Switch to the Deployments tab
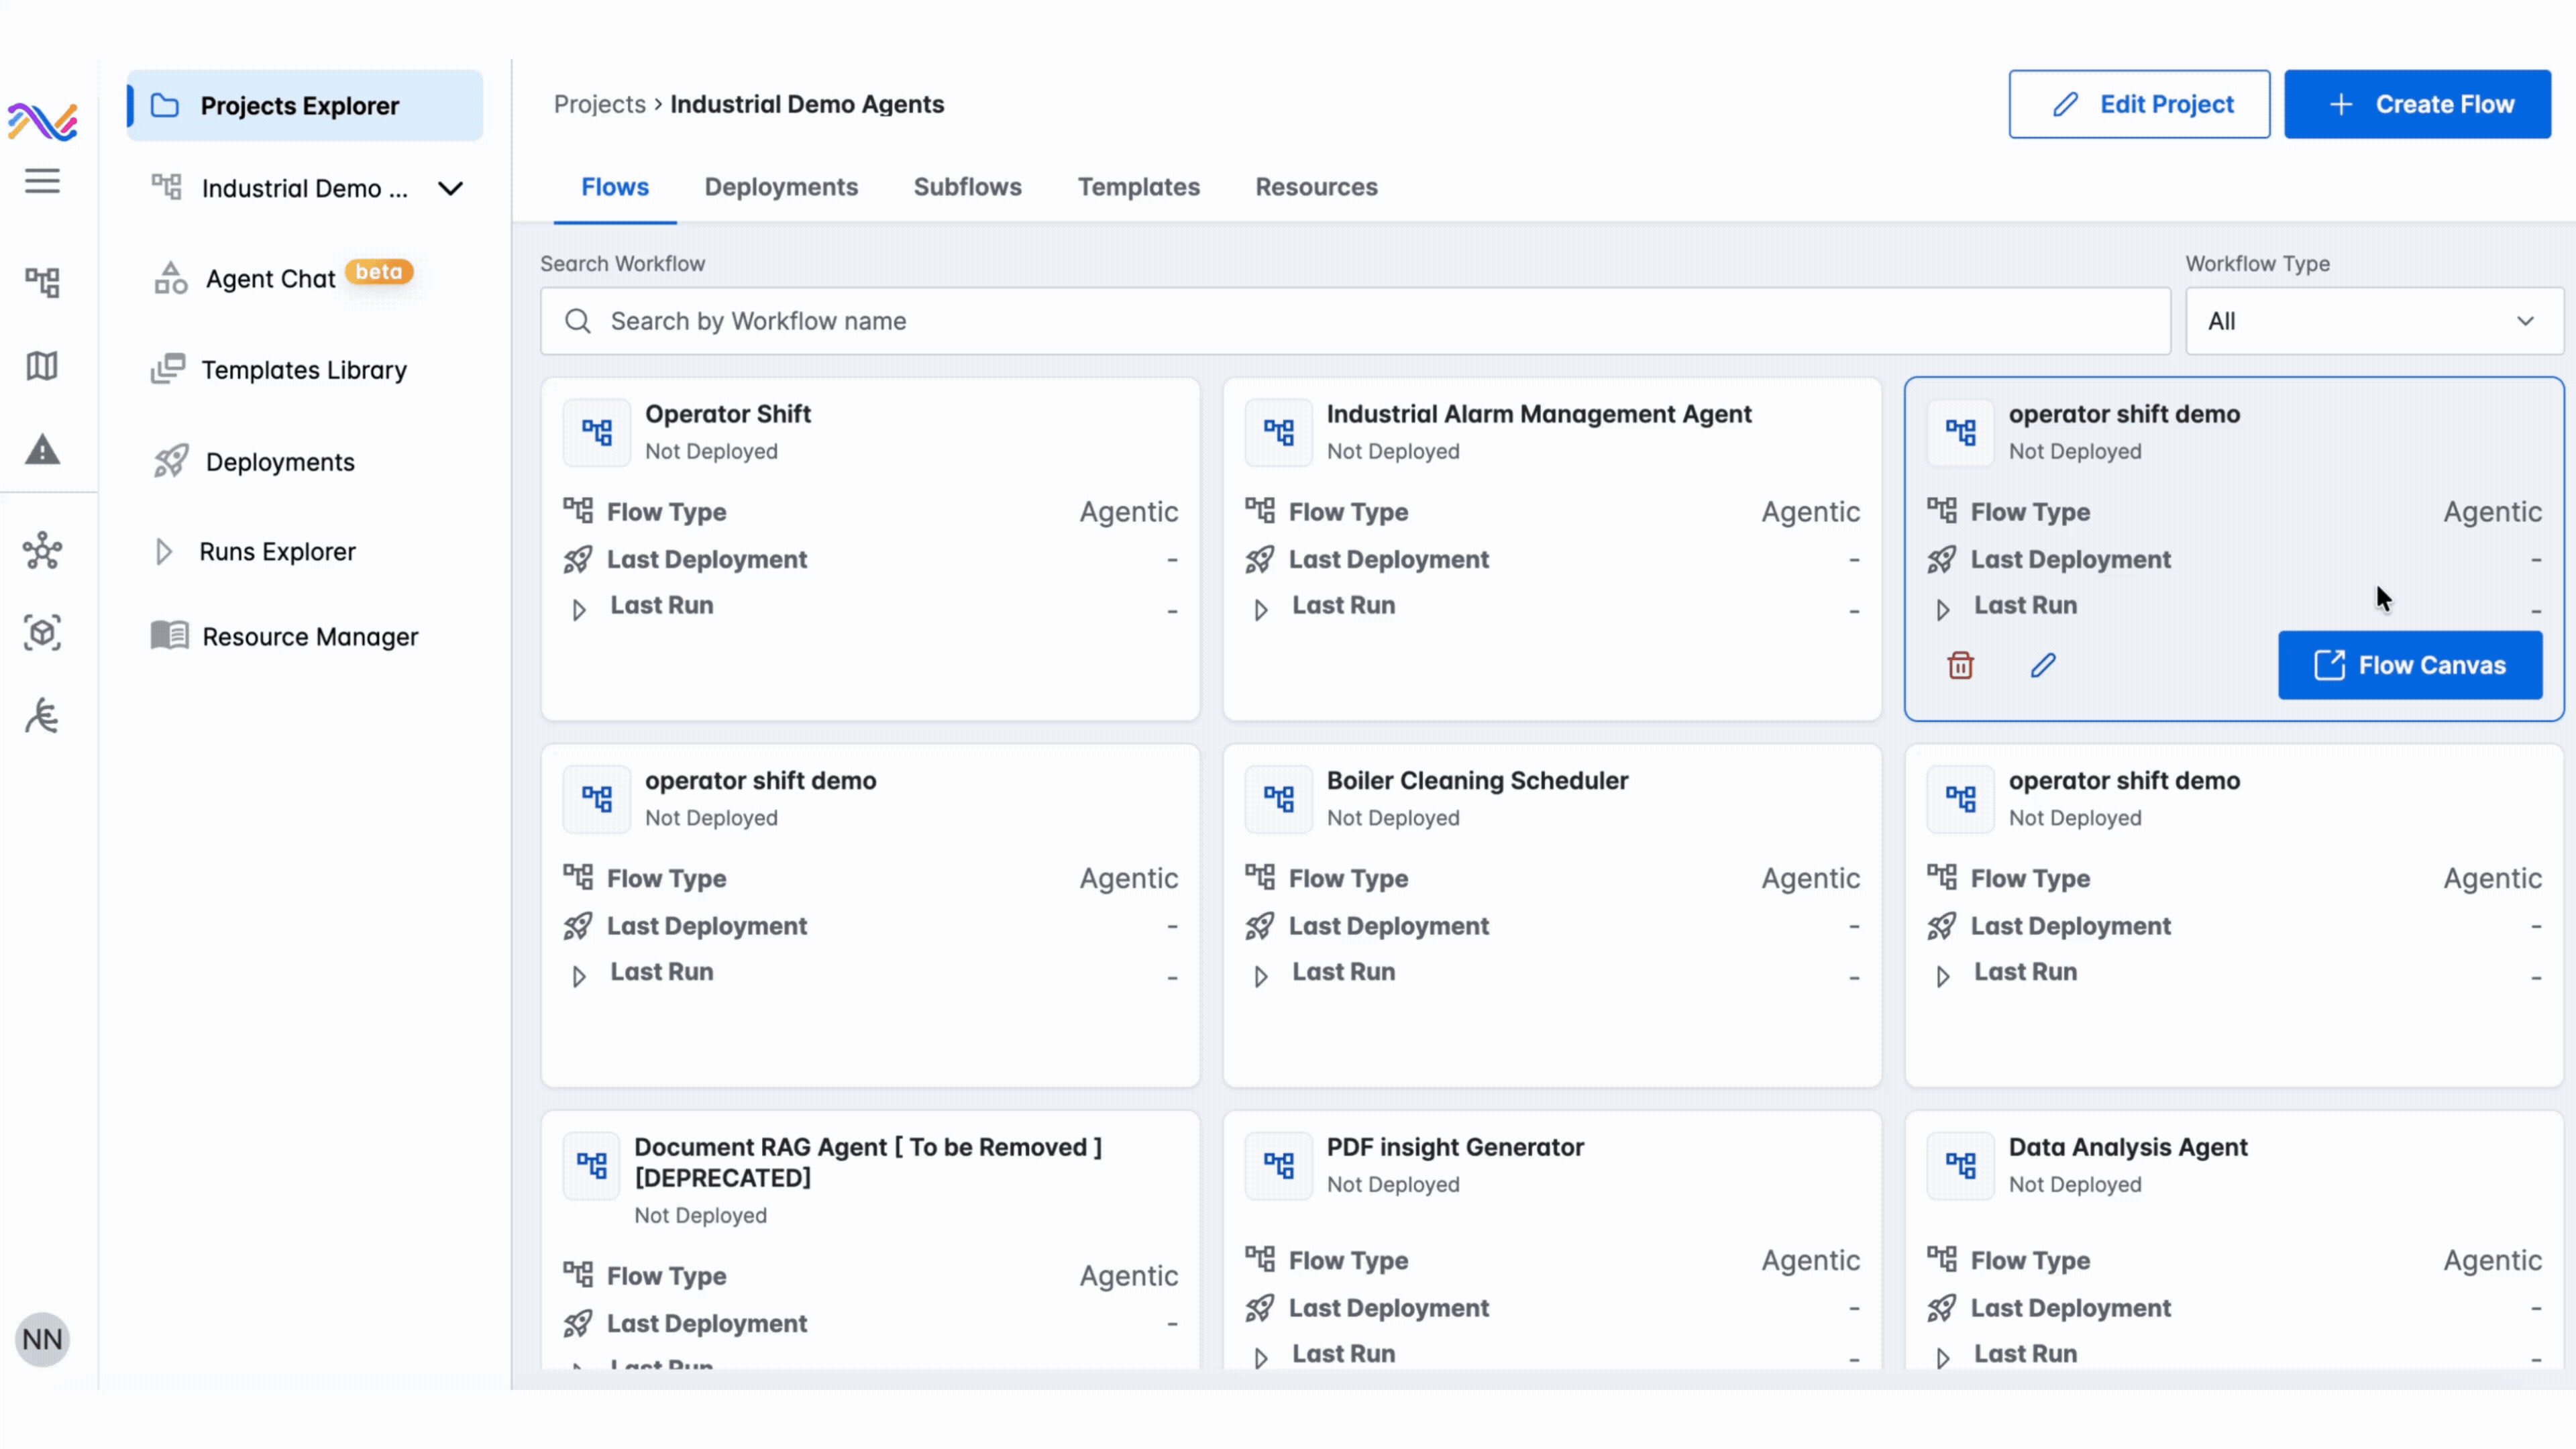This screenshot has height=1449, width=2576. 780,187
